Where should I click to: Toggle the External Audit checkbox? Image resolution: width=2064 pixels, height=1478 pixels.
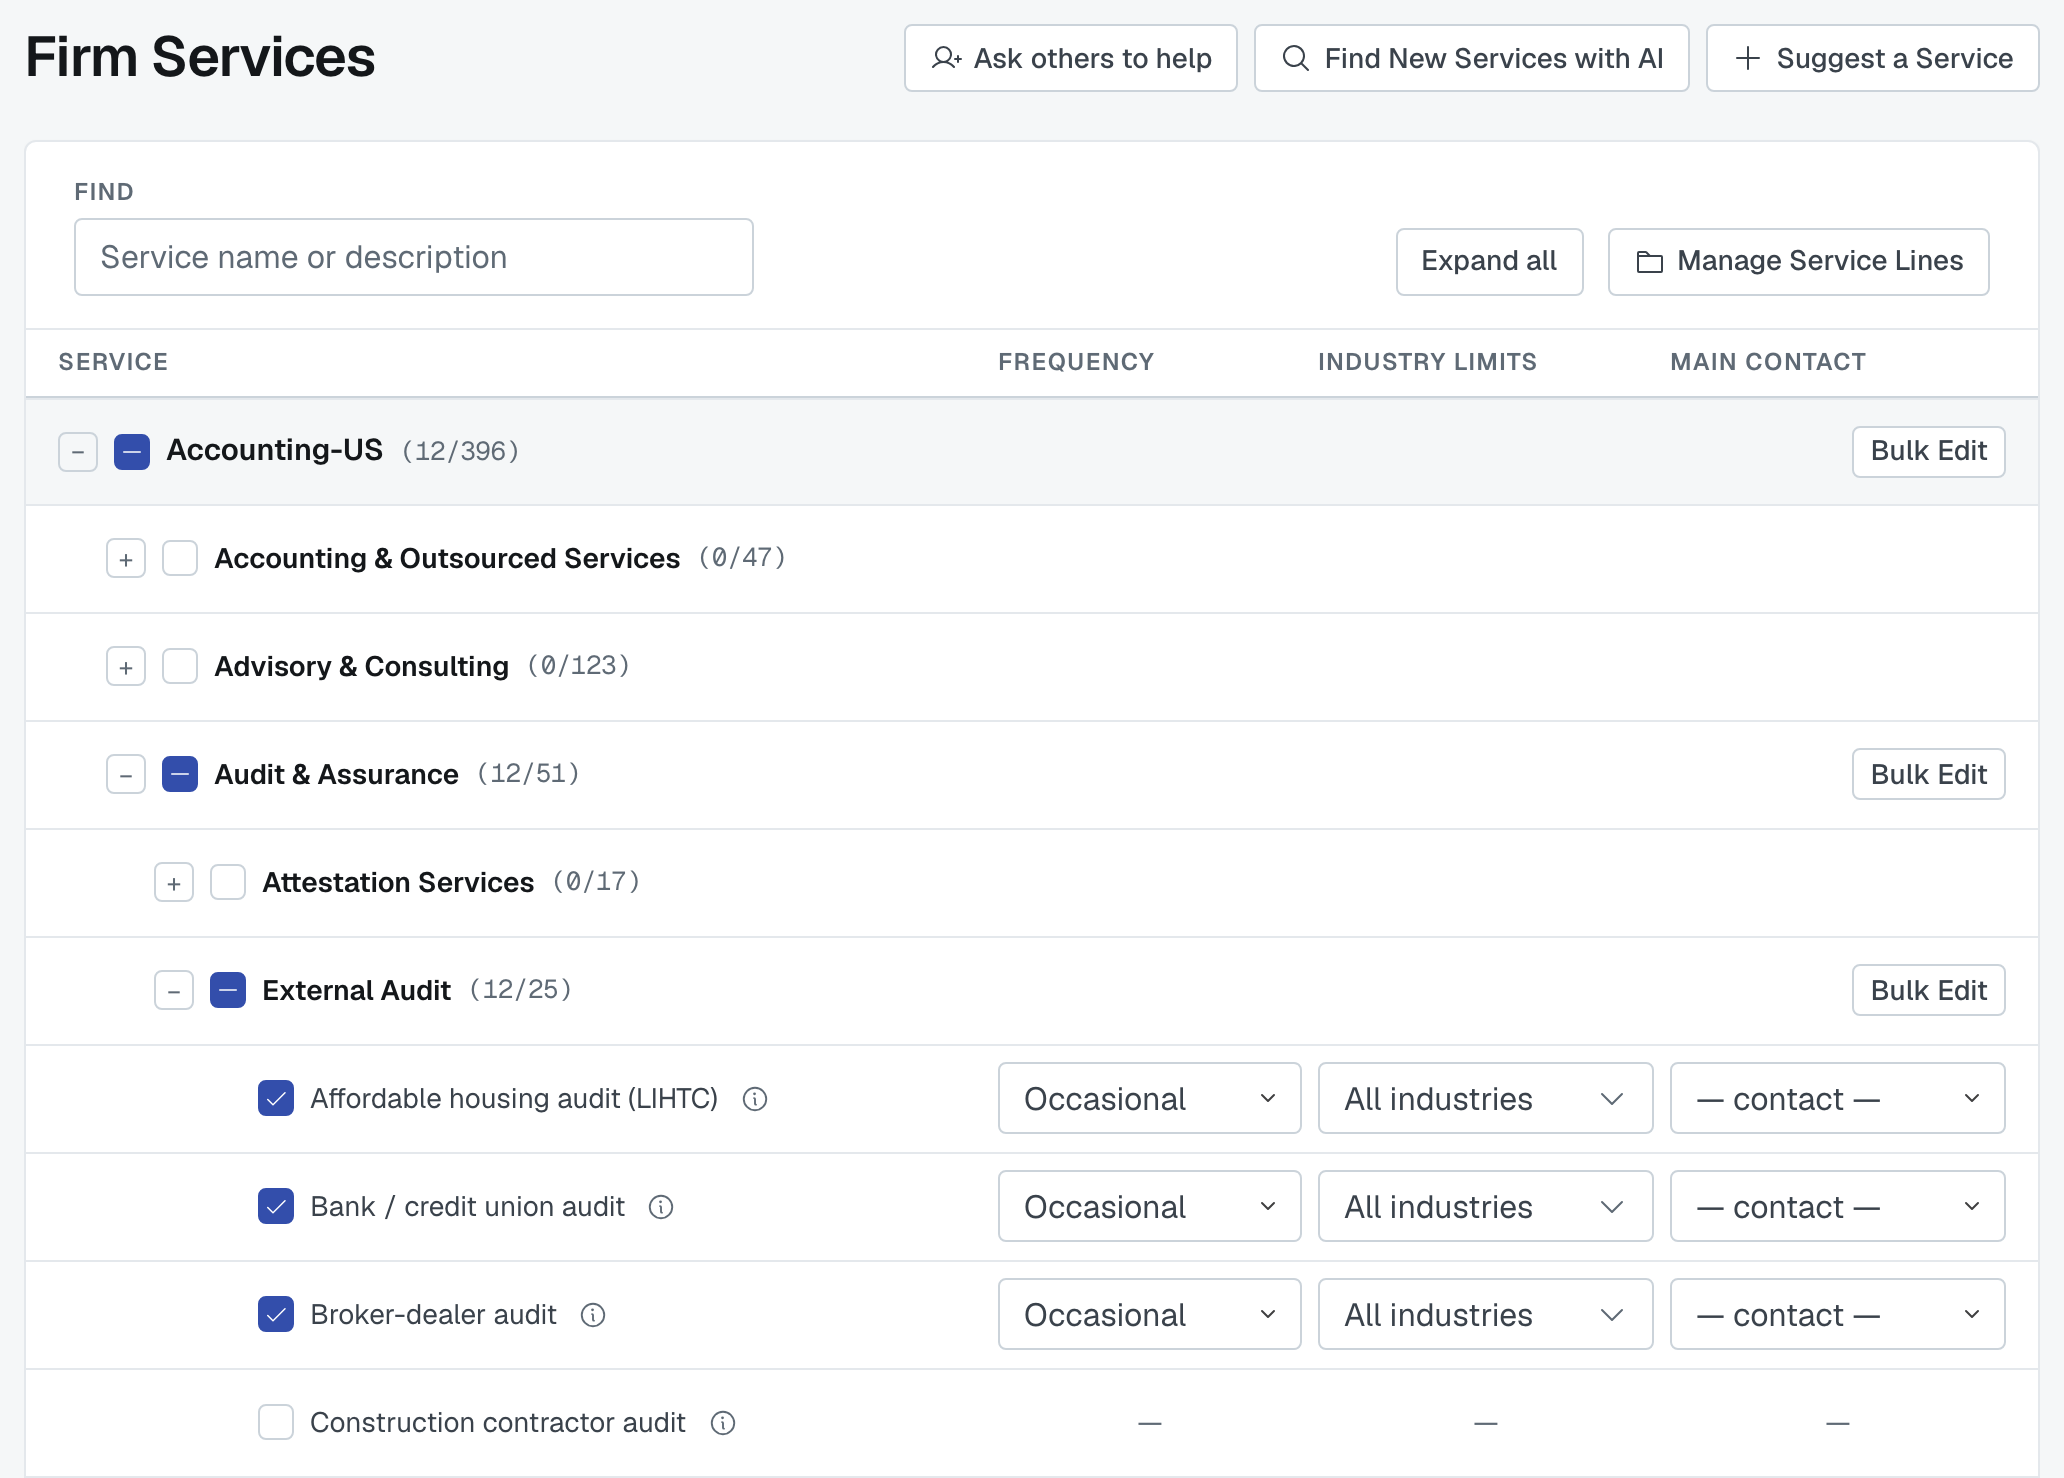[228, 990]
